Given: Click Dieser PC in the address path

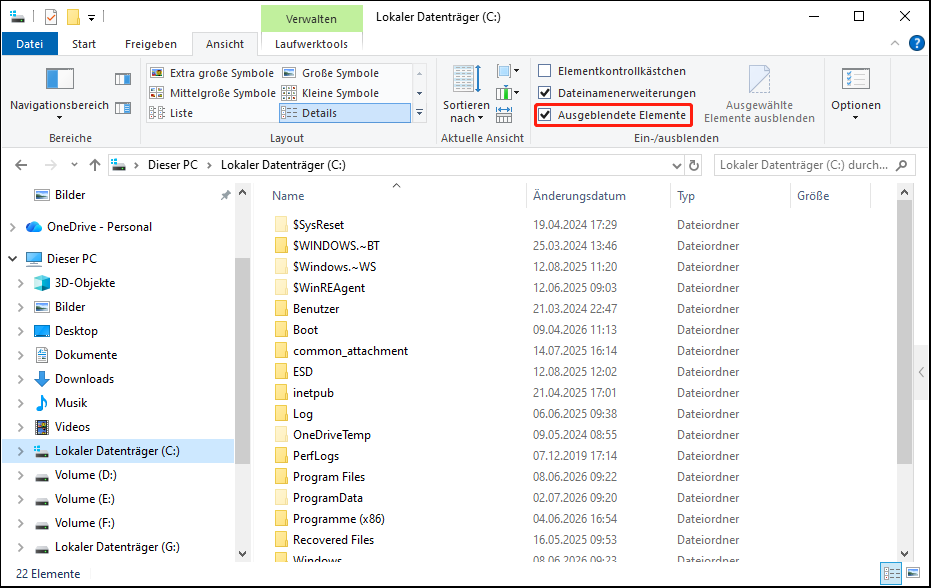Looking at the screenshot, I should pos(173,165).
